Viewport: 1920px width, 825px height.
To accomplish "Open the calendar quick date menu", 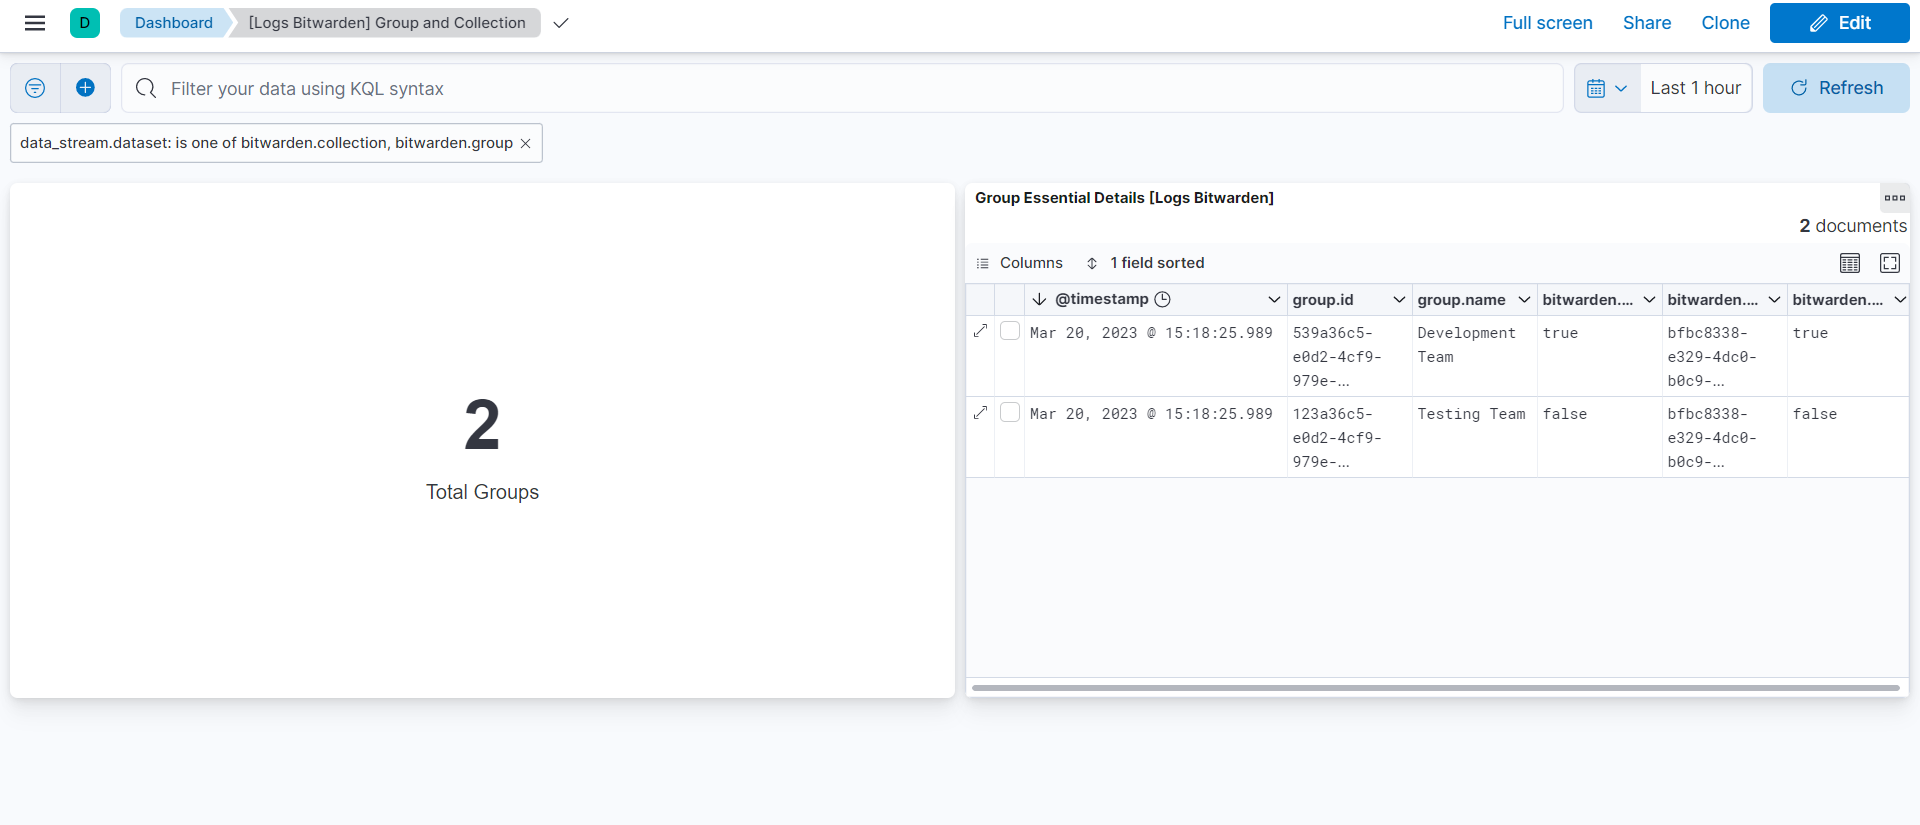I will point(1607,88).
